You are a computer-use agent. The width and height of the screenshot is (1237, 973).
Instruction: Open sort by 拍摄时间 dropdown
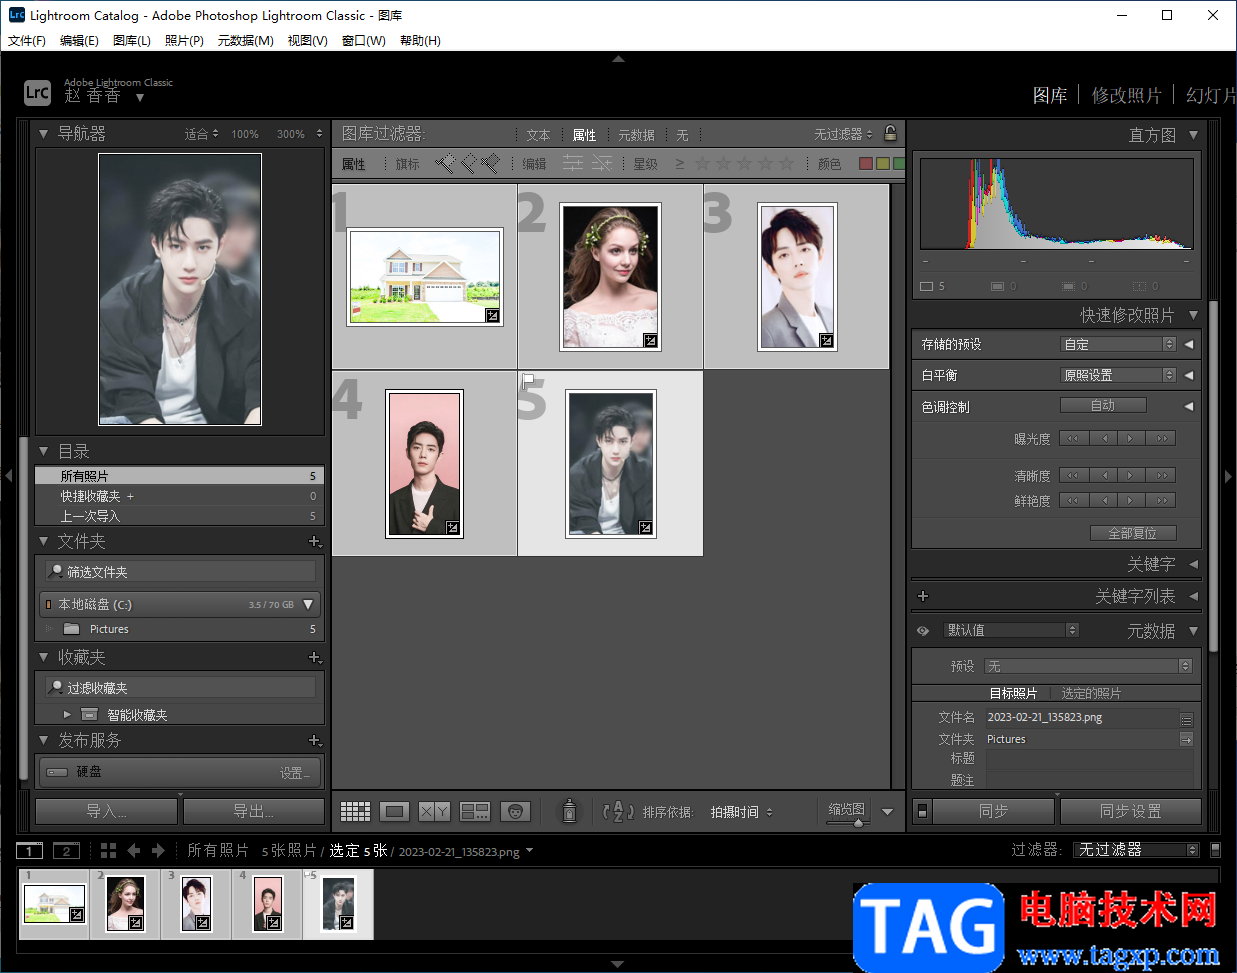pos(741,812)
